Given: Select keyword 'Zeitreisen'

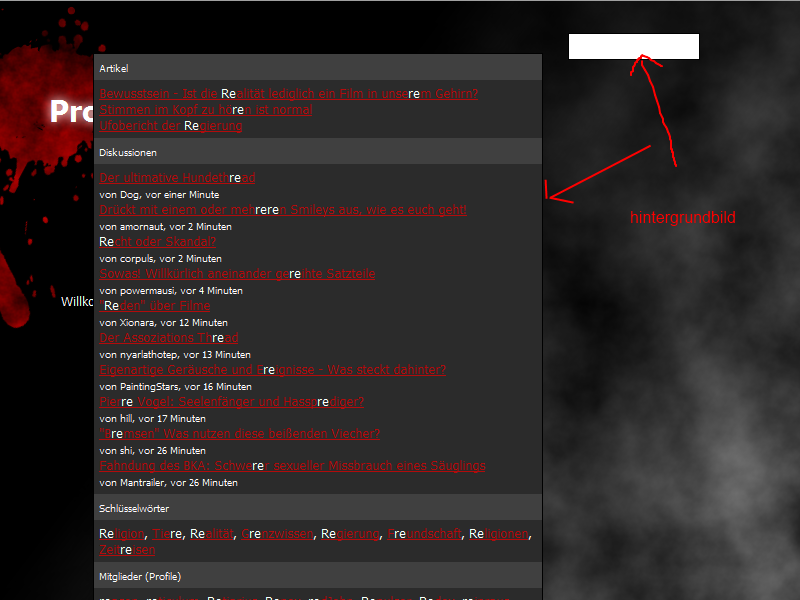Looking at the screenshot, I should 127,550.
